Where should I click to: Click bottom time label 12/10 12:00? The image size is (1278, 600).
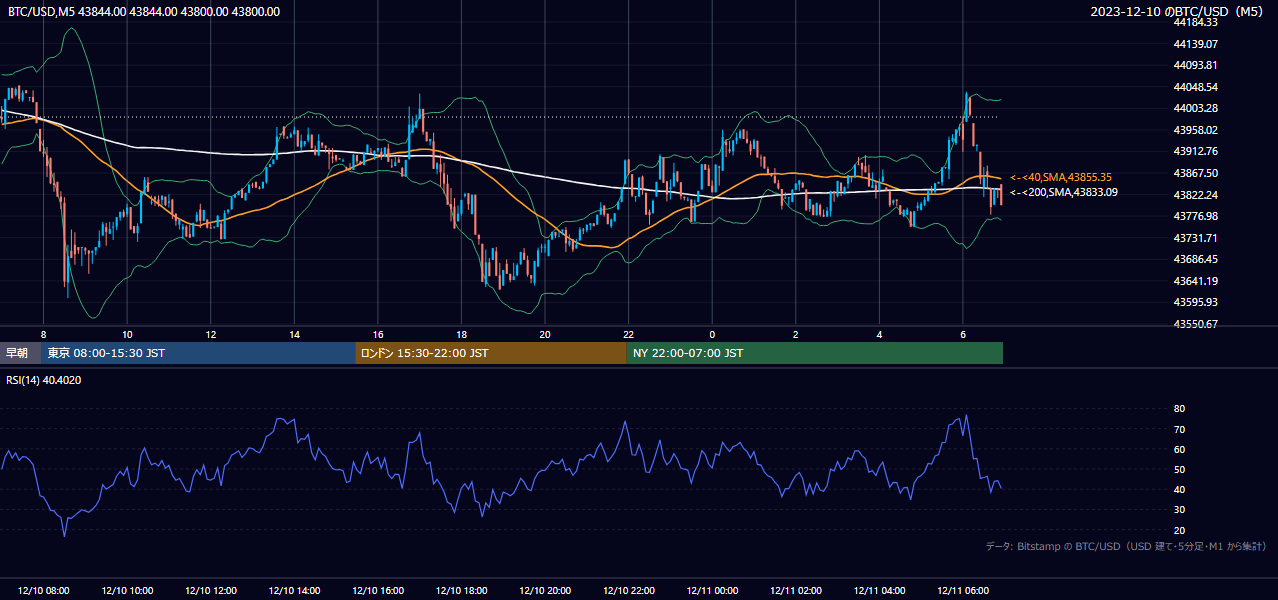click(x=211, y=591)
